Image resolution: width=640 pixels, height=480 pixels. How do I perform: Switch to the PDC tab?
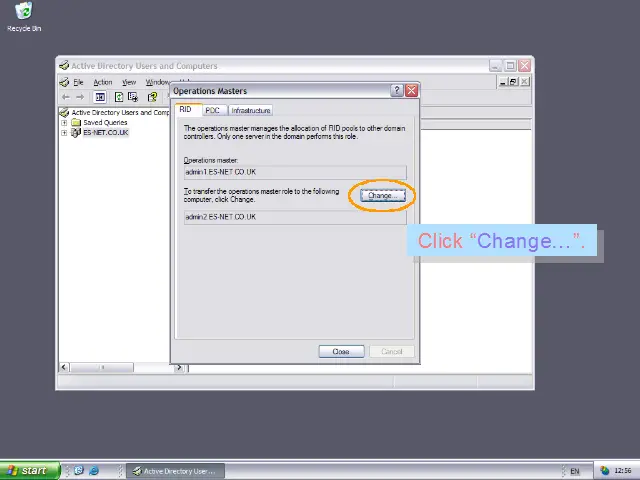(x=212, y=110)
